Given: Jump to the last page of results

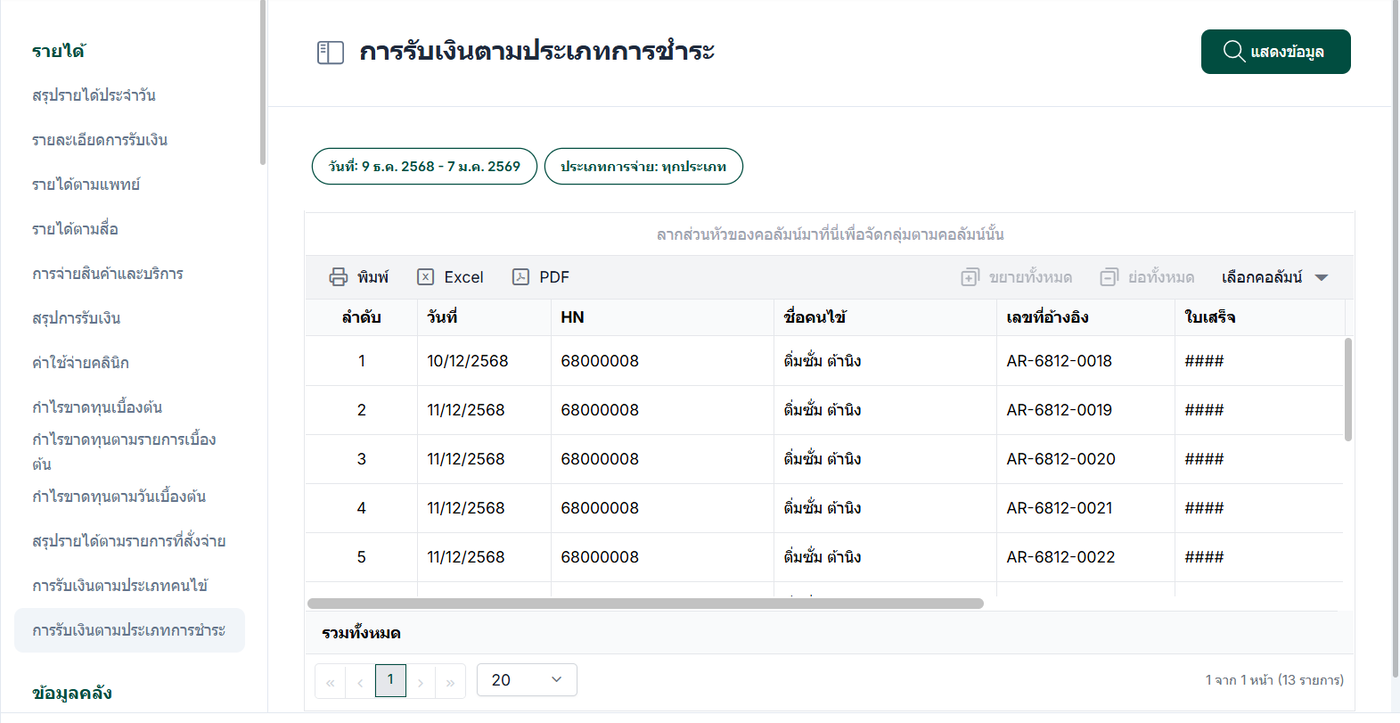Looking at the screenshot, I should [451, 681].
